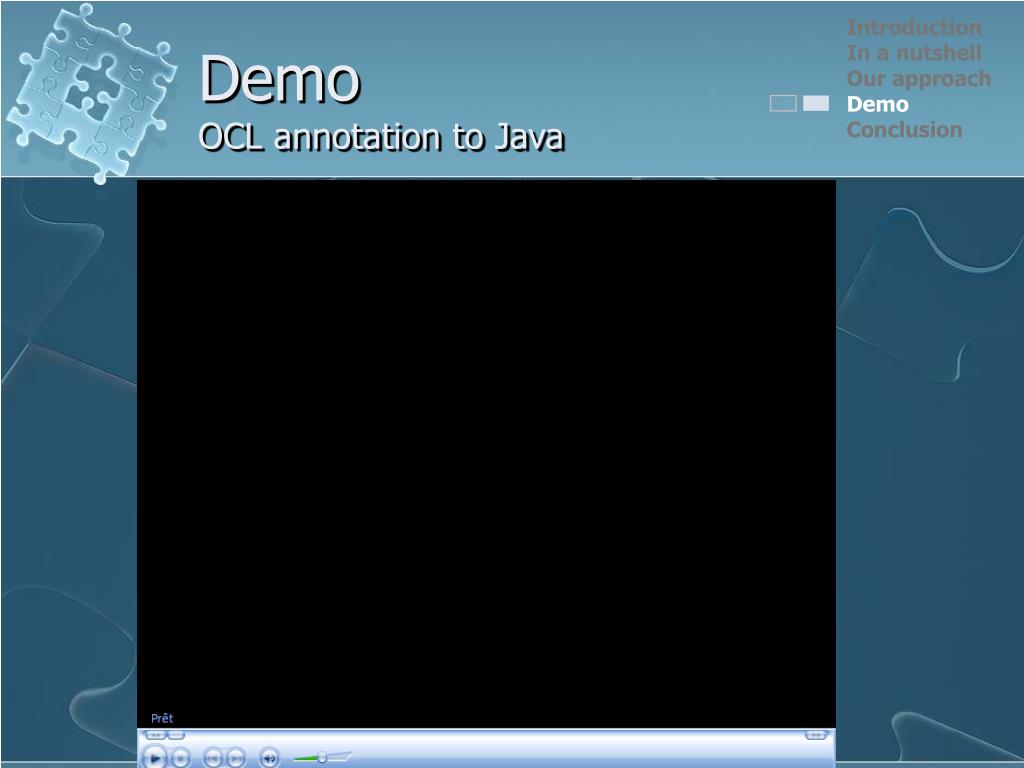Click the rewind button on the seek bar
The image size is (1024, 768).
[x=155, y=735]
